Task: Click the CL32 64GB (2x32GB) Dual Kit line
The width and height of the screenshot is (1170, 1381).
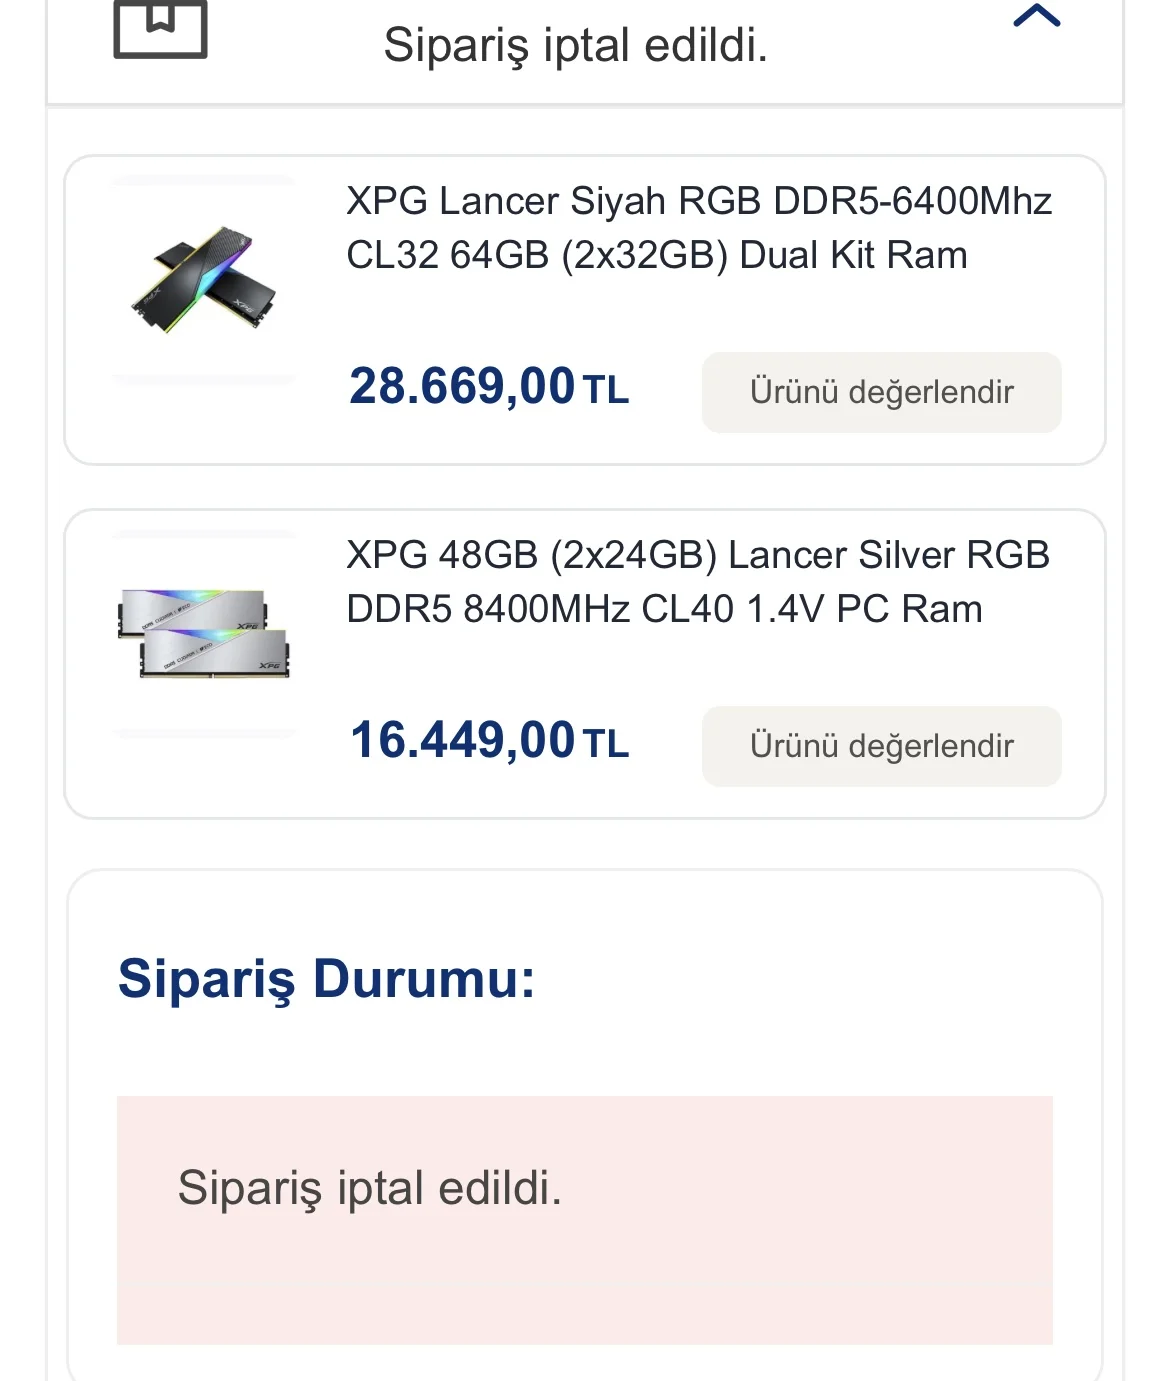Action: tap(657, 255)
